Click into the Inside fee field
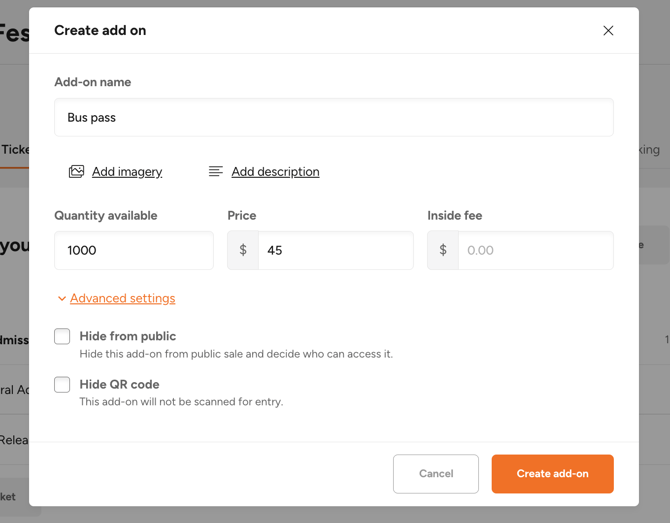Screen dimensions: 670x523 536,250
